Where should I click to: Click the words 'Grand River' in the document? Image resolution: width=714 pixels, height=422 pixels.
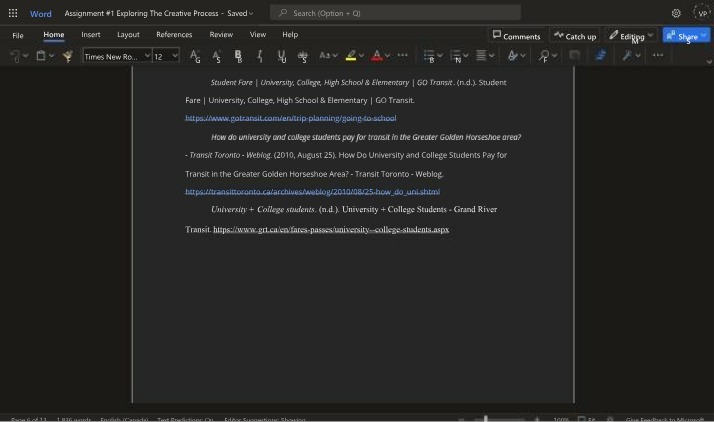475,209
